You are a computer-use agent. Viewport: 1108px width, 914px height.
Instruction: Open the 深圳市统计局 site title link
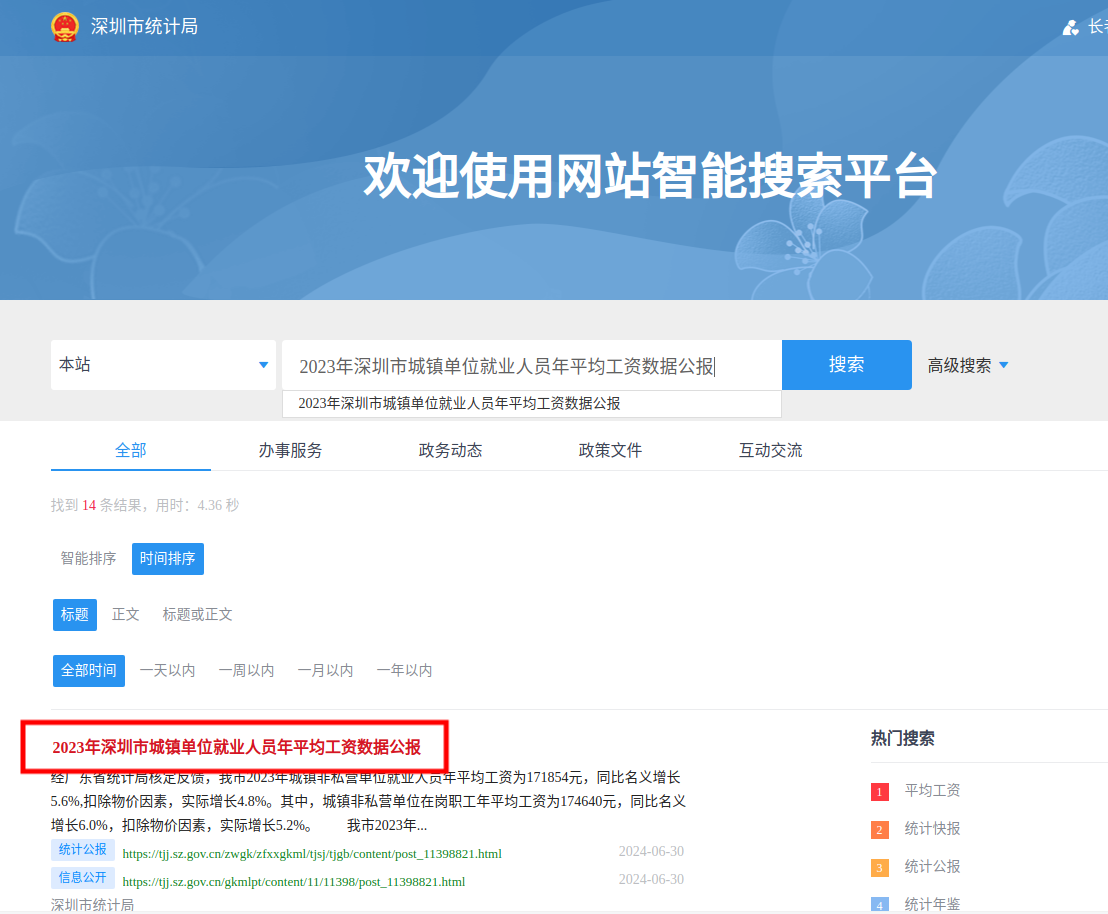pyautogui.click(x=144, y=27)
